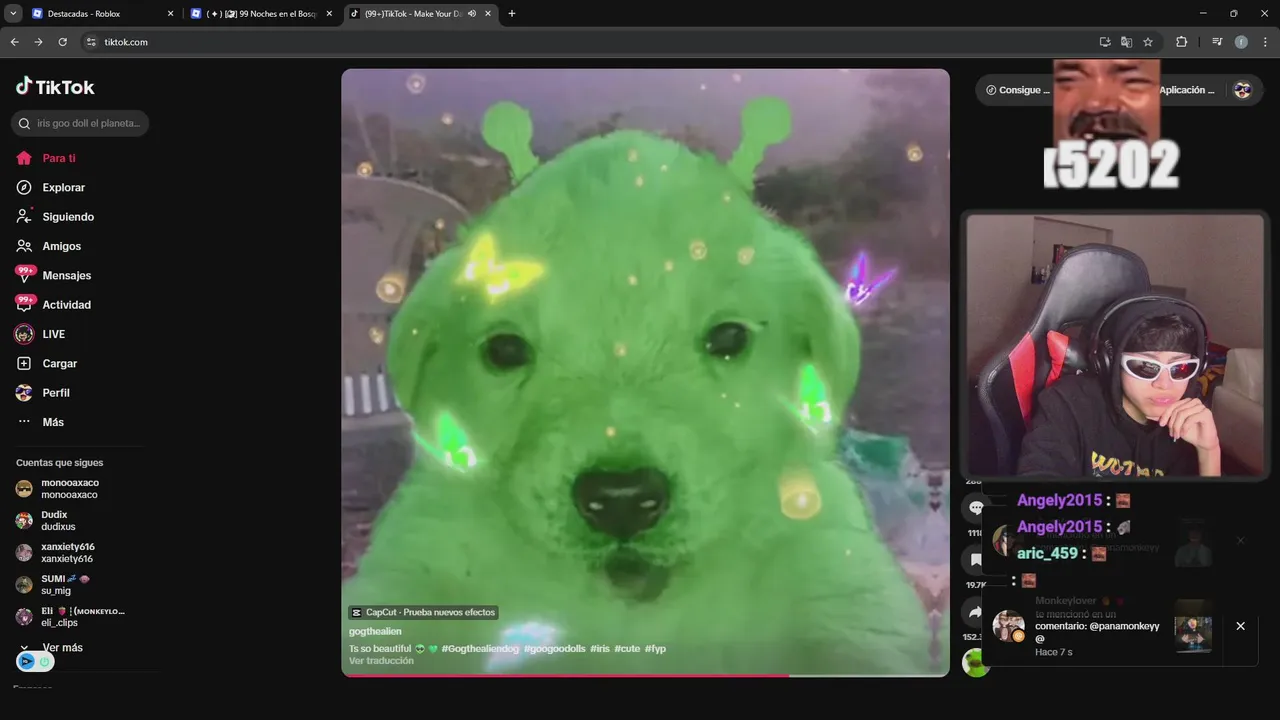Reload the TikTok page

click(x=62, y=42)
